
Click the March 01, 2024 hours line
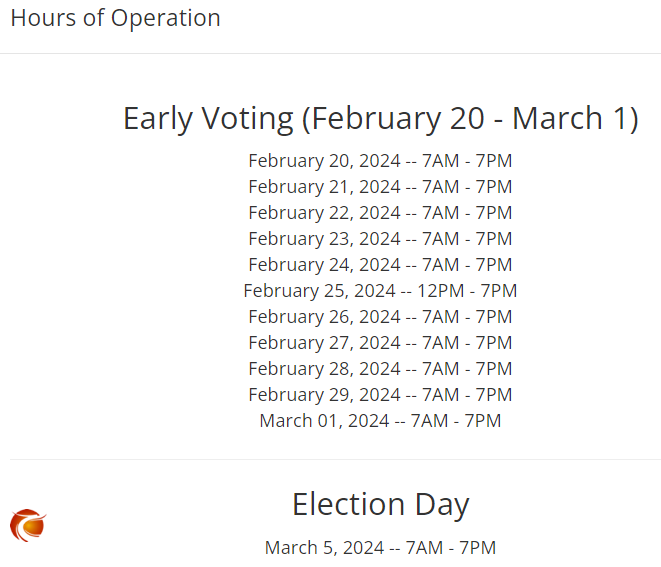click(x=380, y=421)
